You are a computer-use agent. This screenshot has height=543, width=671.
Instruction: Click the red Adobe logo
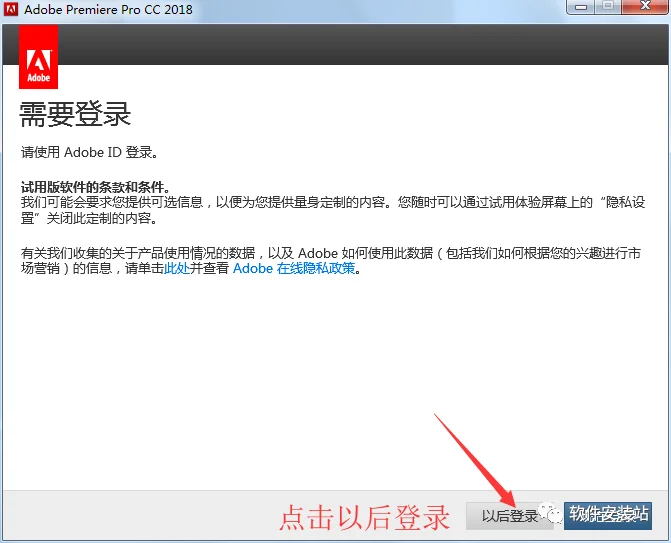[39, 57]
